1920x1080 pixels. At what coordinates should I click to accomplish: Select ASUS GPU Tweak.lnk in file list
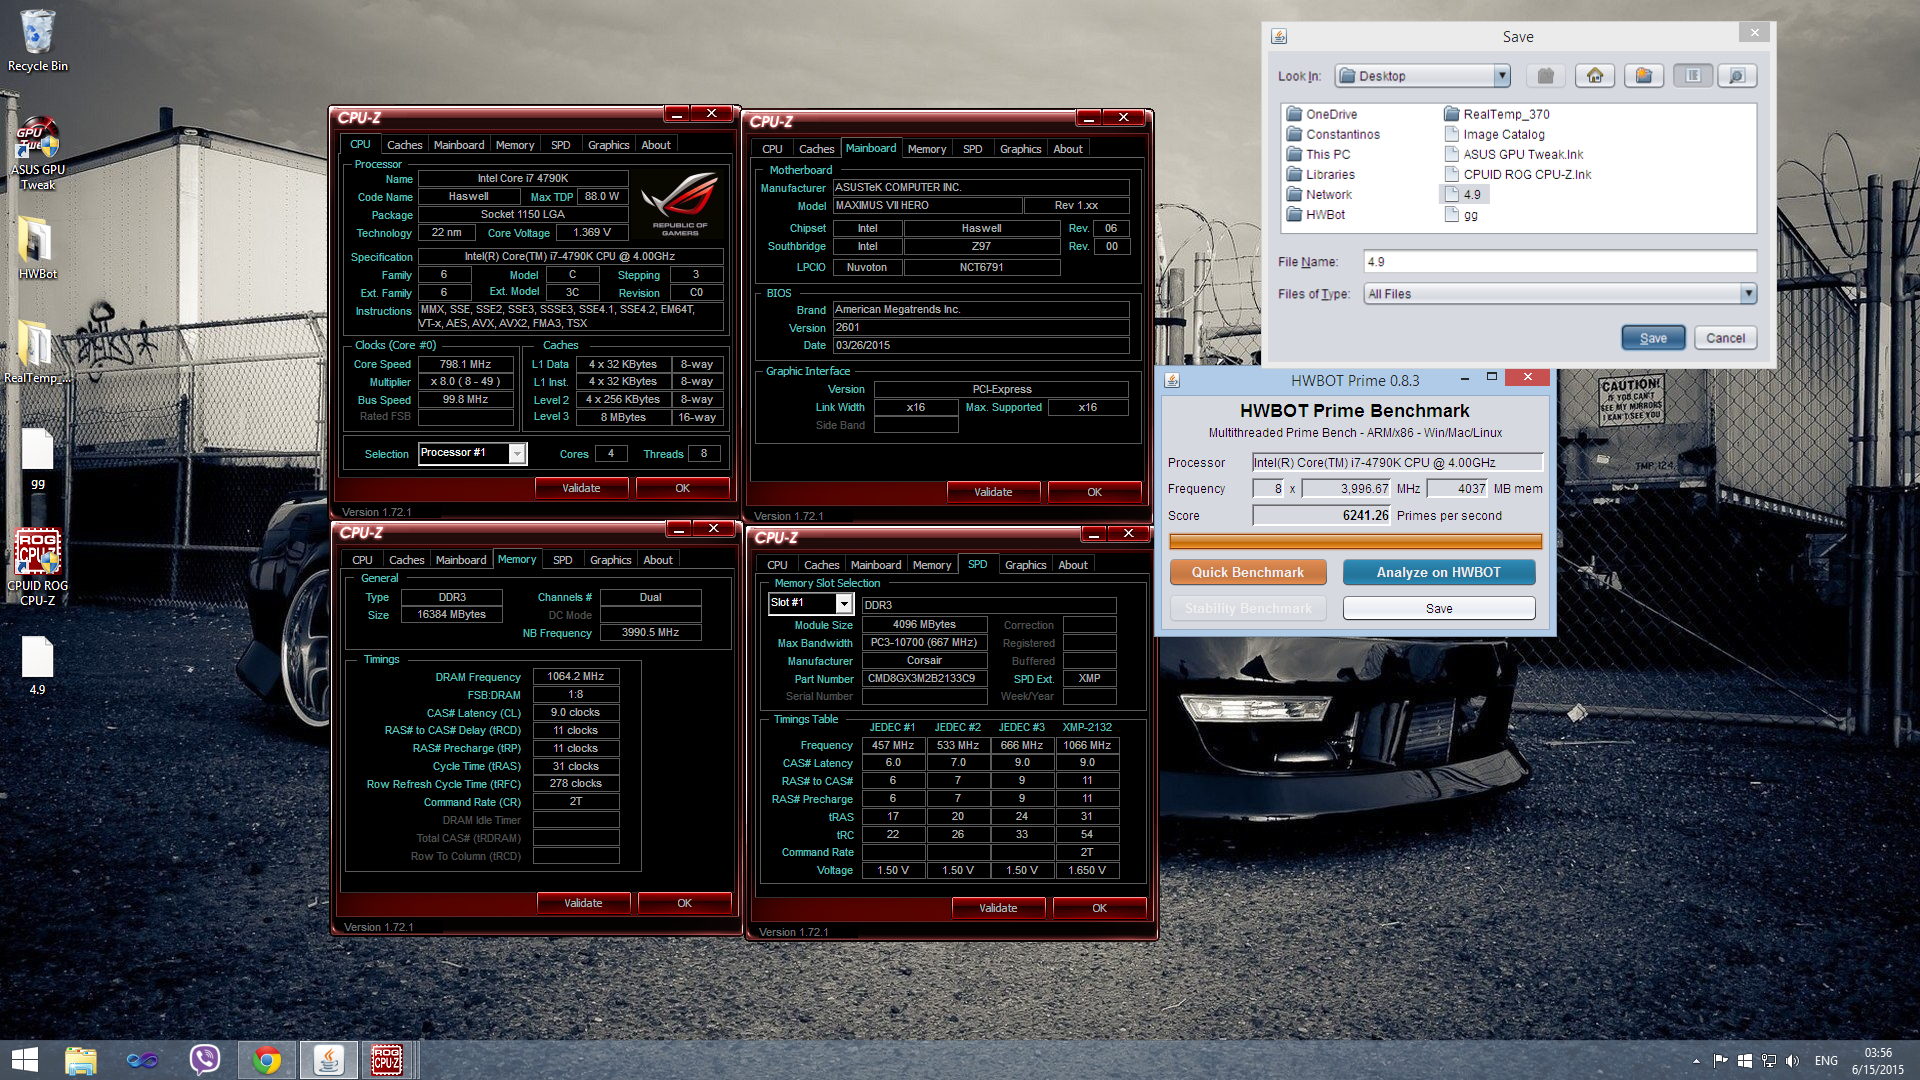point(1514,154)
